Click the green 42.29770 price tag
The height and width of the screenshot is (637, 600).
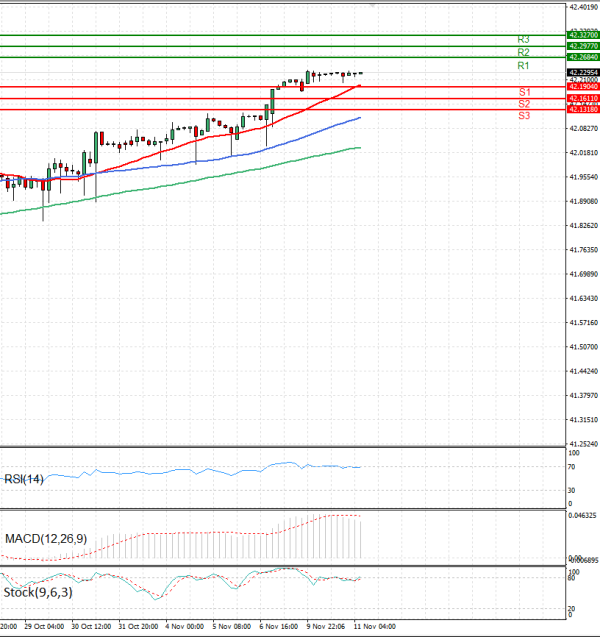point(582,46)
